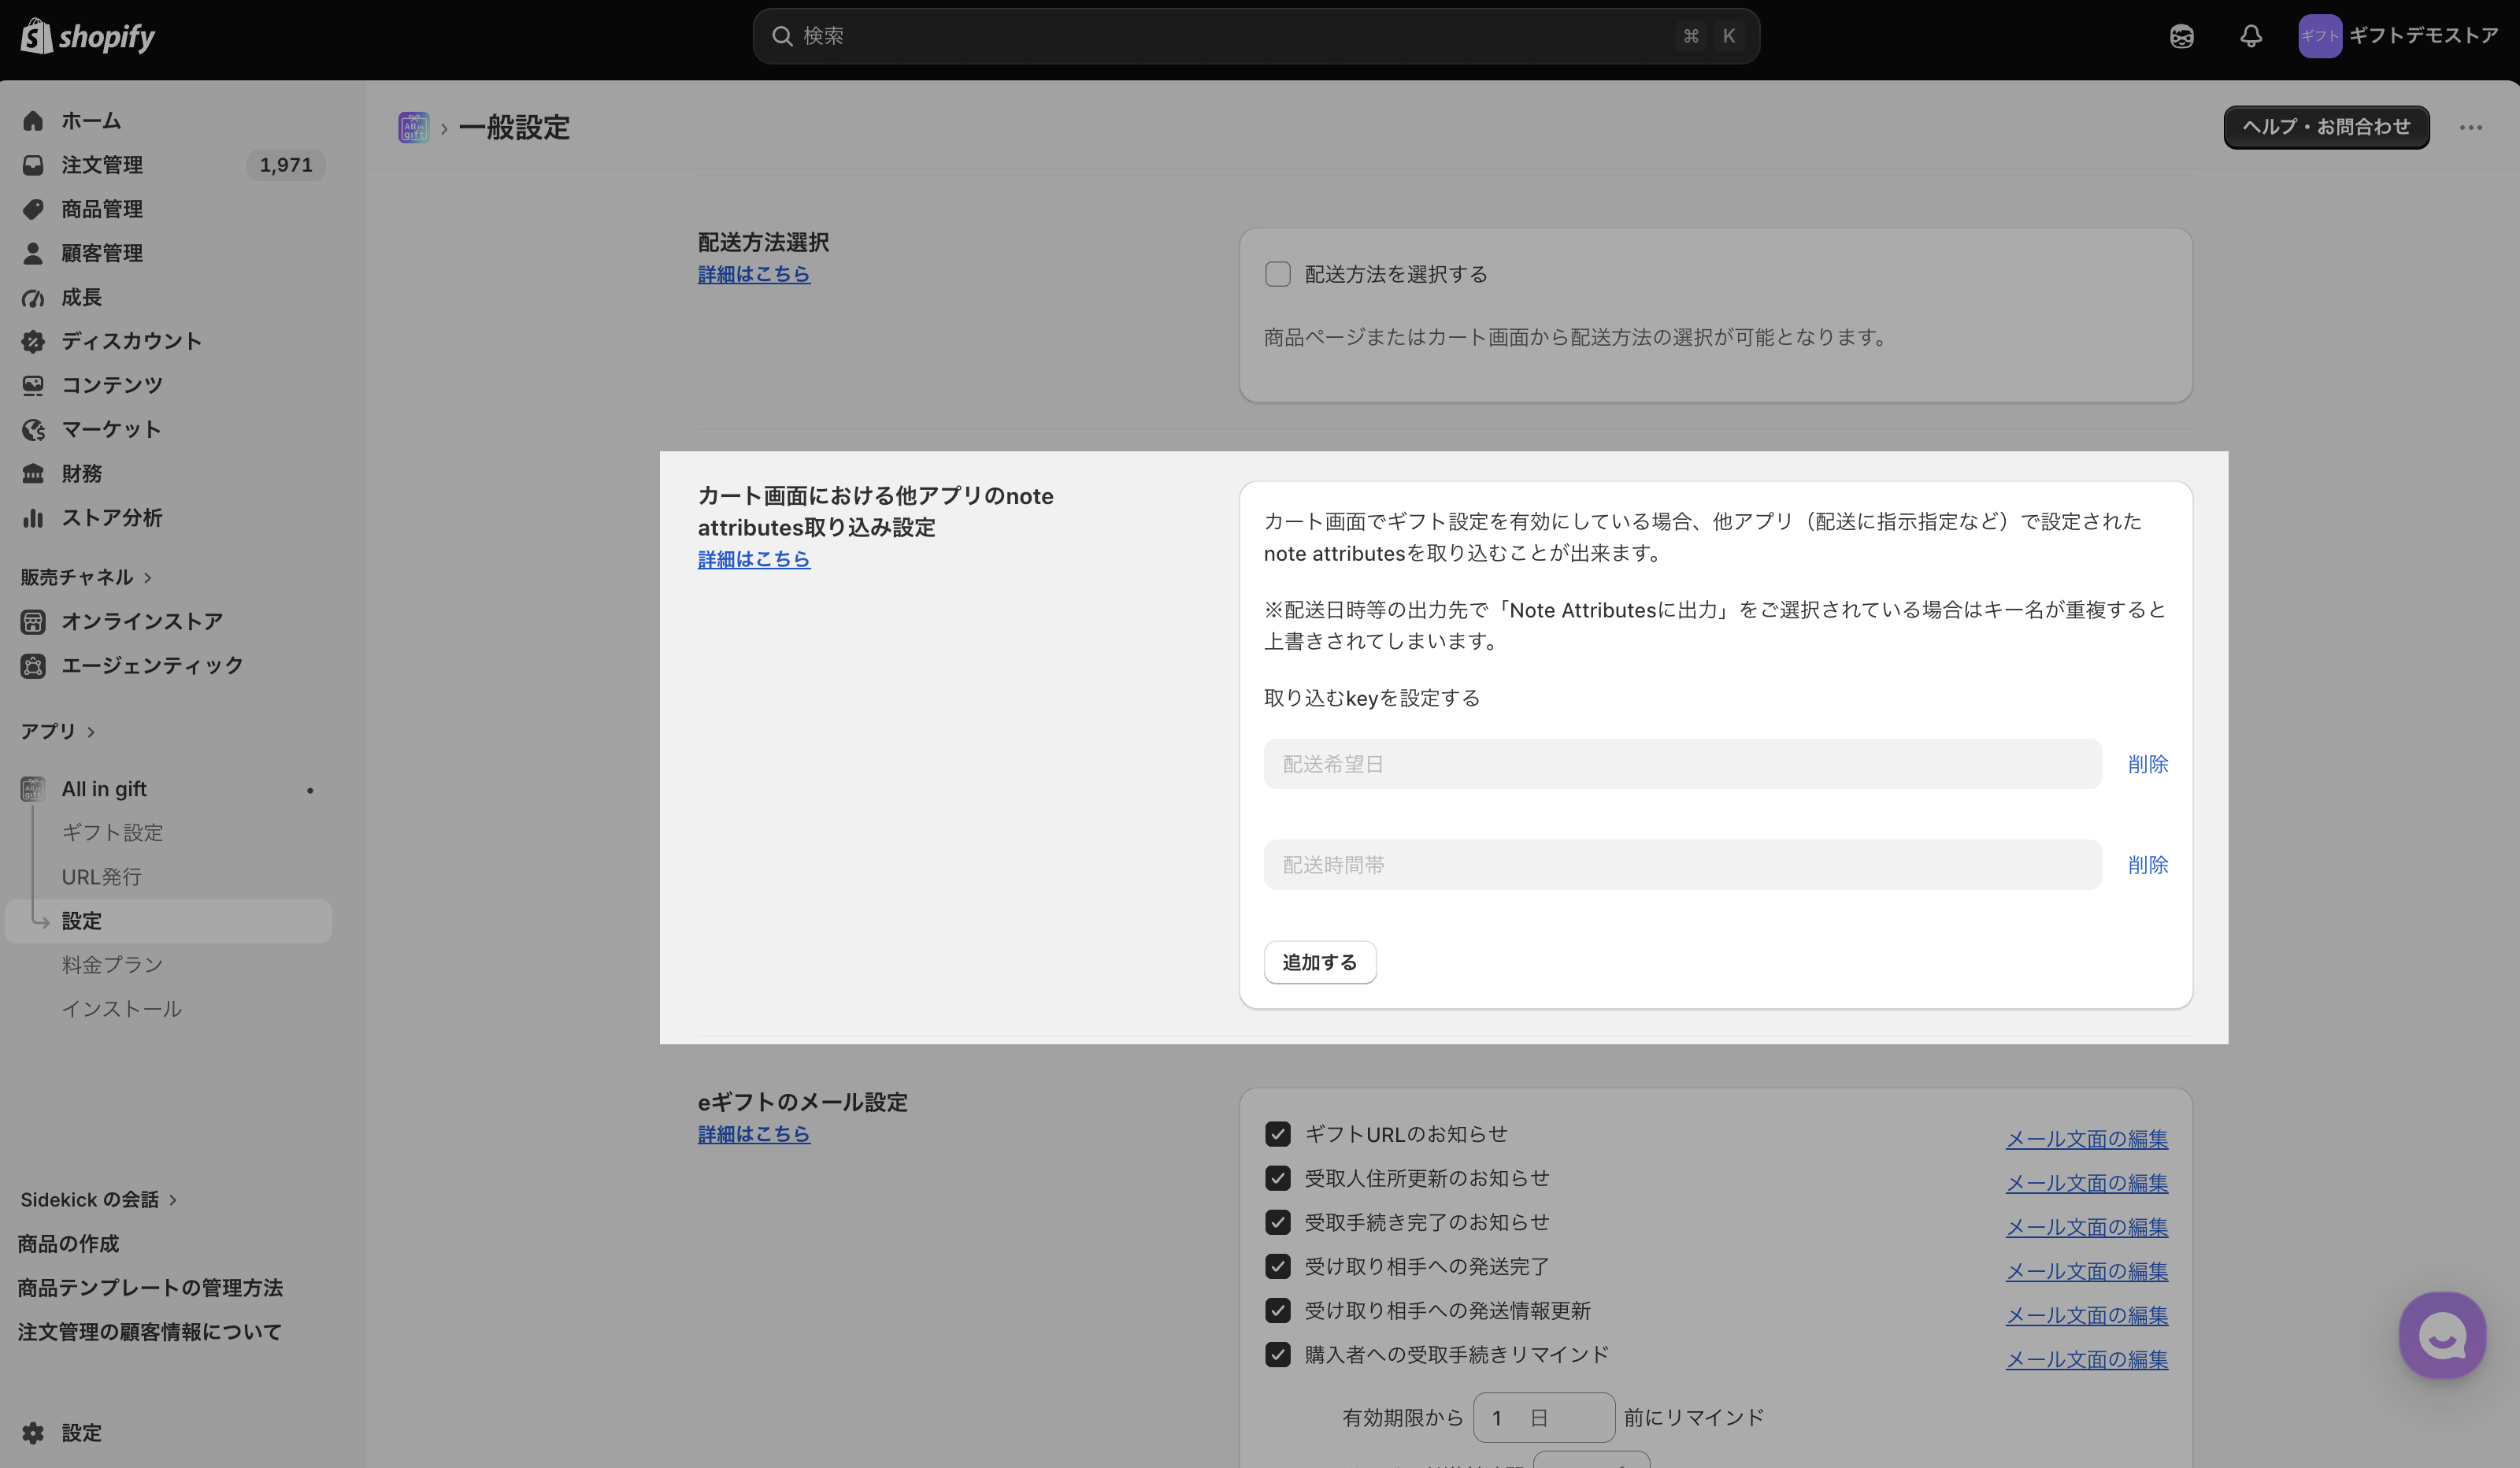Click the 配送時間帯 key input field

(1682, 865)
